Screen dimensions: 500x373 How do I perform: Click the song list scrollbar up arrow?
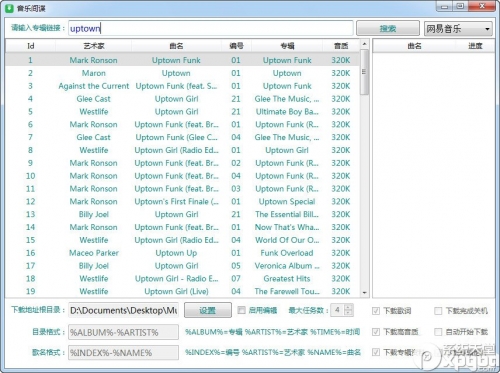click(x=364, y=44)
